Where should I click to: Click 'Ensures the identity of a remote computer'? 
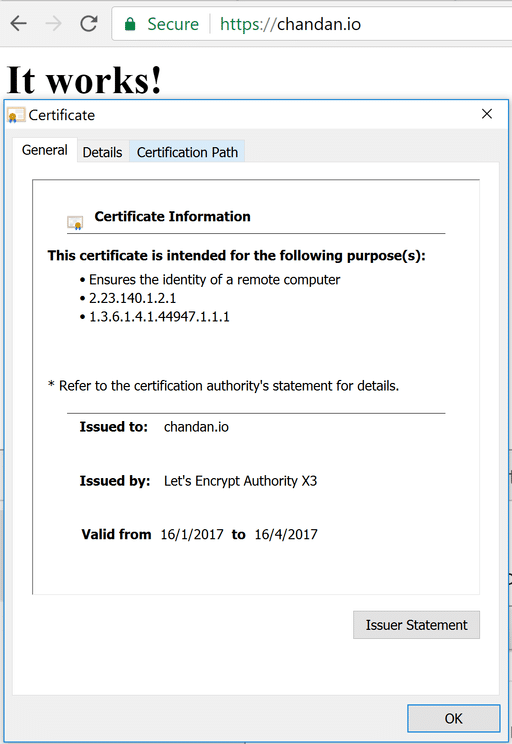tap(214, 280)
